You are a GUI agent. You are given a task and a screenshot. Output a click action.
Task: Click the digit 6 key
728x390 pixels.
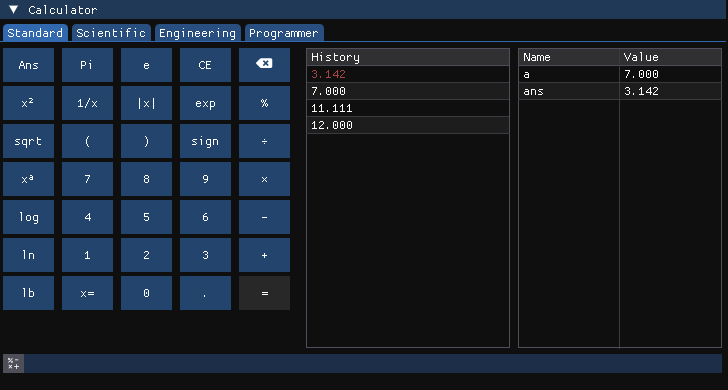click(205, 217)
